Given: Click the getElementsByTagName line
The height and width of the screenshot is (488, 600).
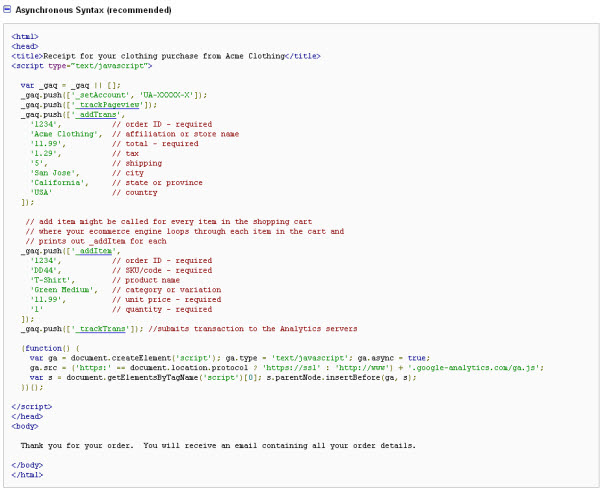Looking at the screenshot, I should 223,377.
